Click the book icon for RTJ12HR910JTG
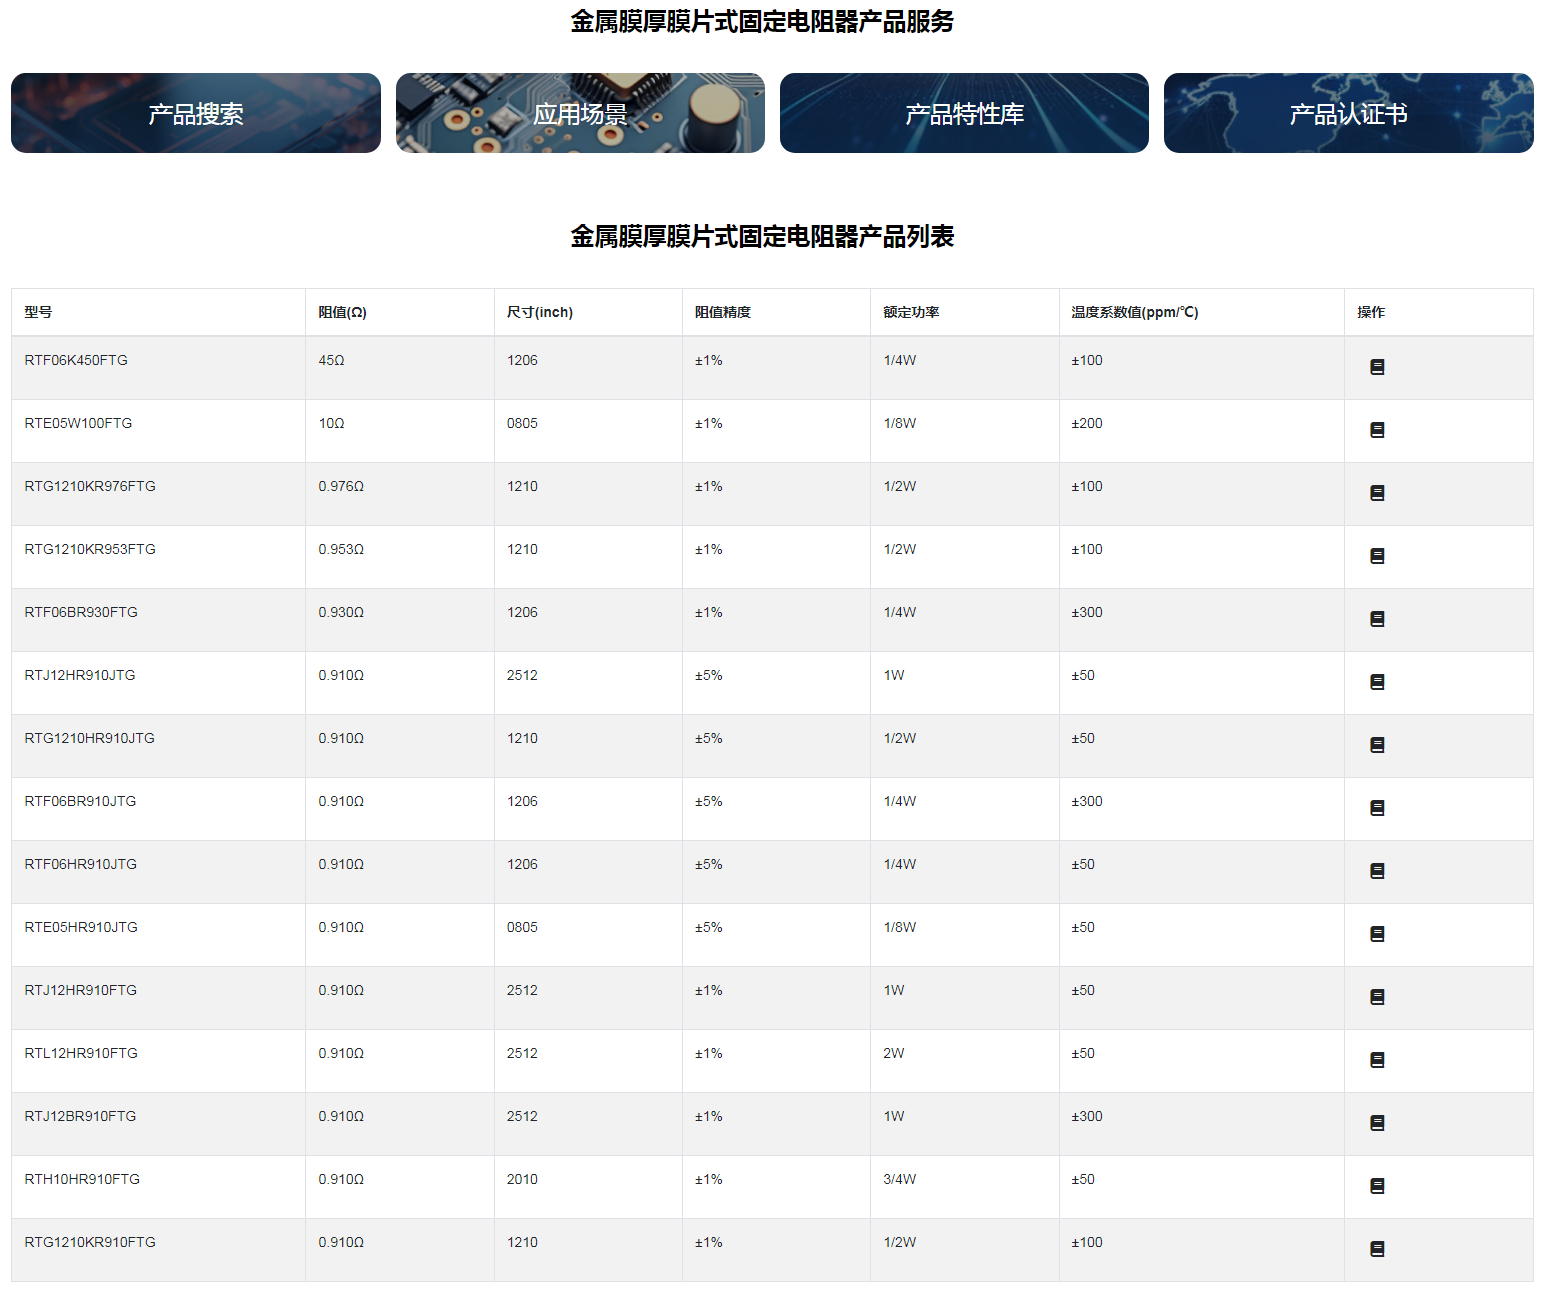Viewport: 1545px width, 1289px height. [x=1376, y=682]
